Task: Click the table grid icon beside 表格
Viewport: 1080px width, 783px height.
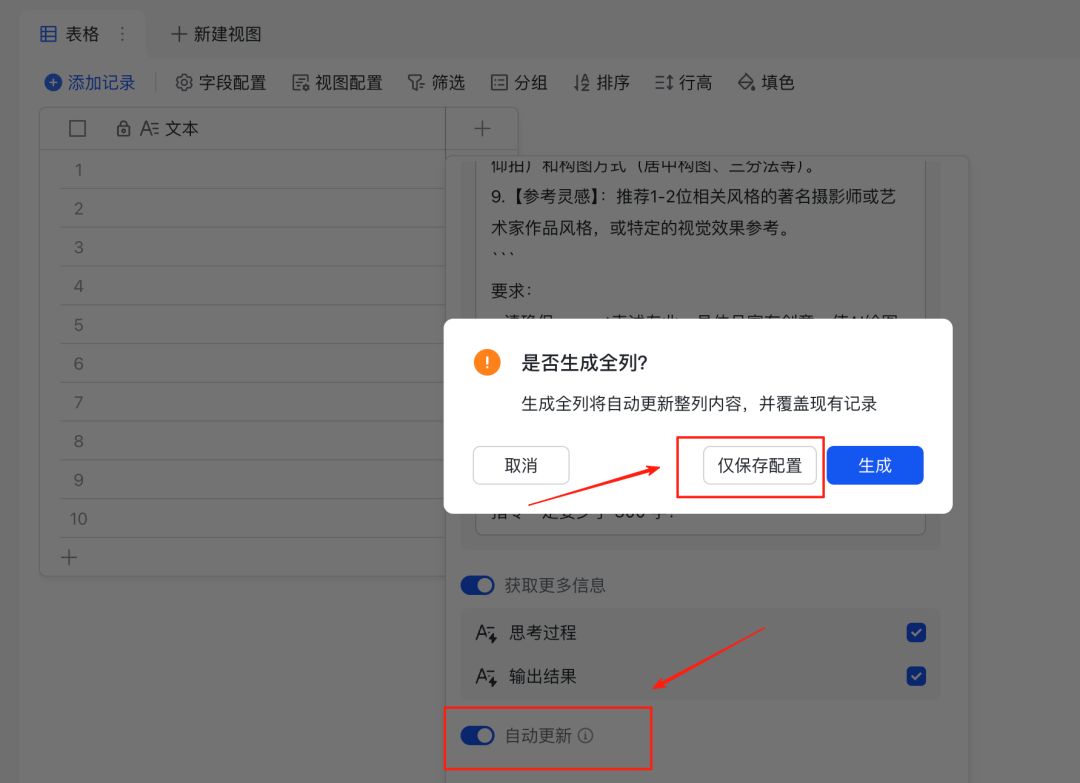Action: 47,33
